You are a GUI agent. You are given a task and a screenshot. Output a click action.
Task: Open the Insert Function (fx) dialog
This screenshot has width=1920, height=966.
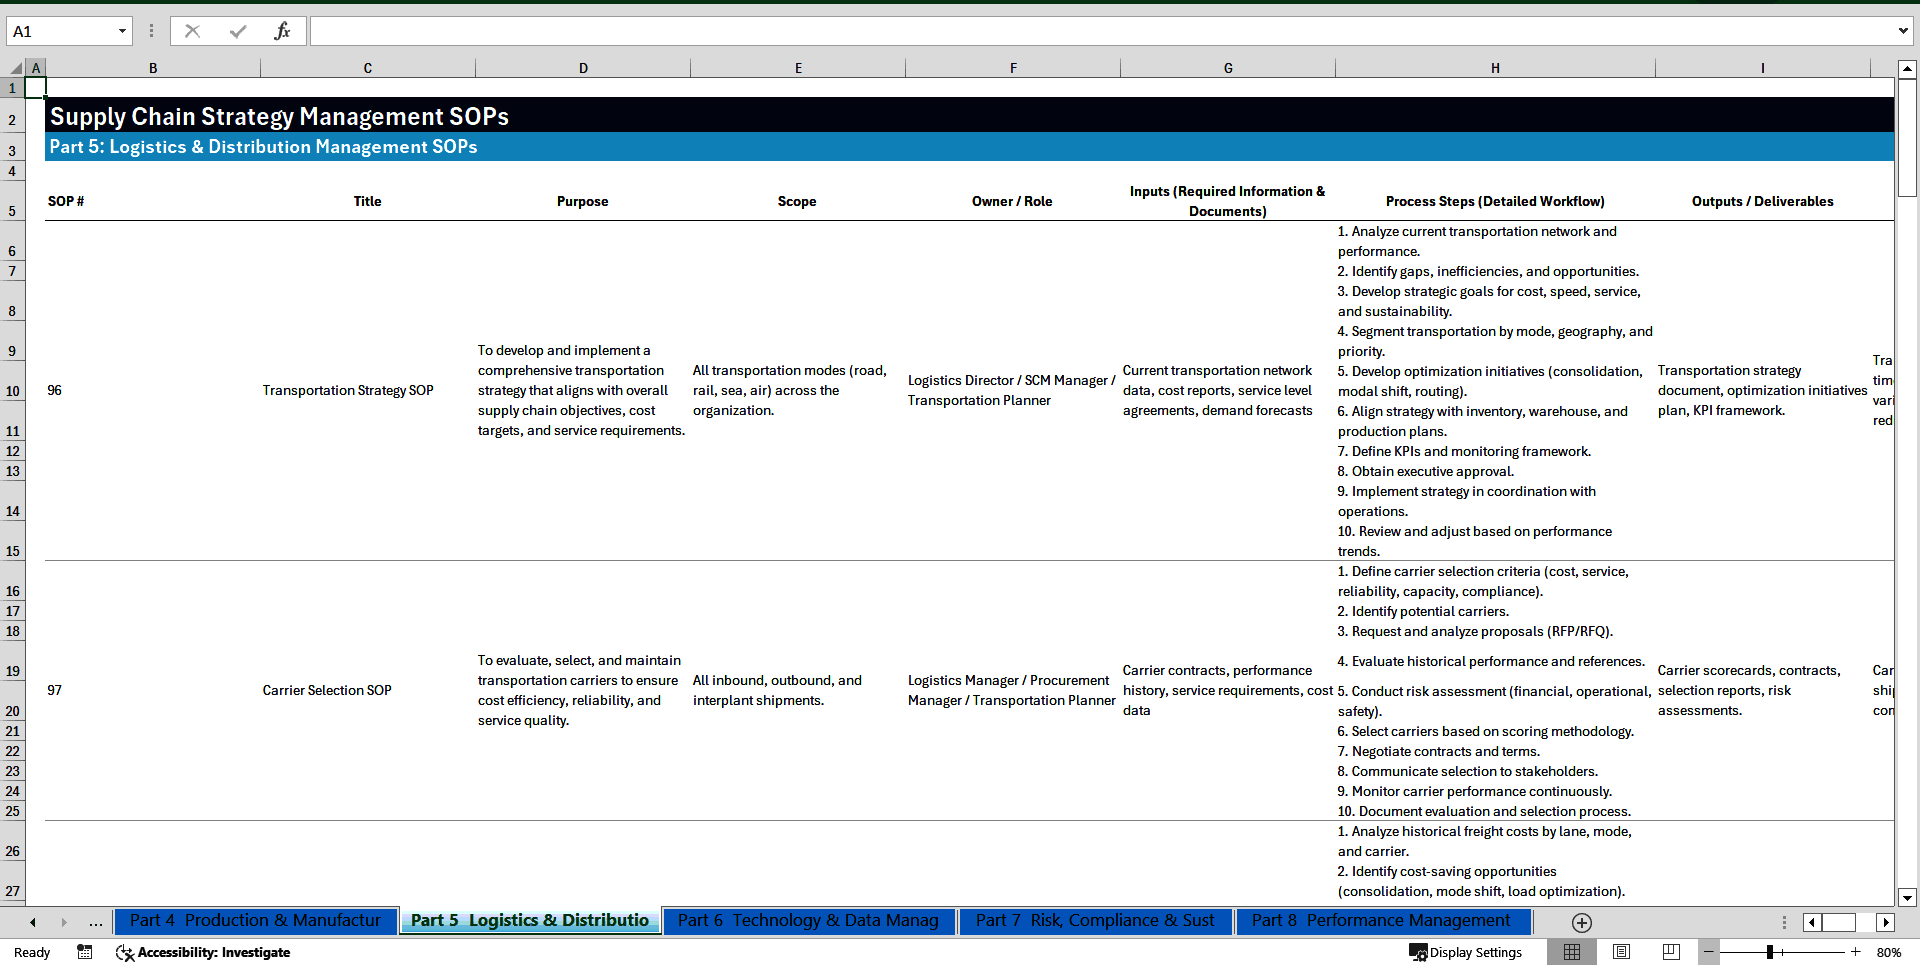point(283,31)
